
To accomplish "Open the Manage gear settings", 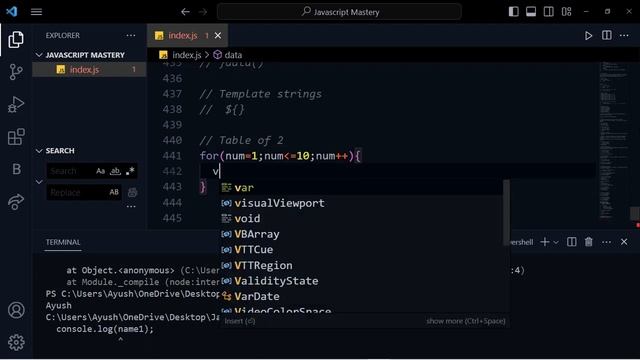I will (x=16, y=342).
